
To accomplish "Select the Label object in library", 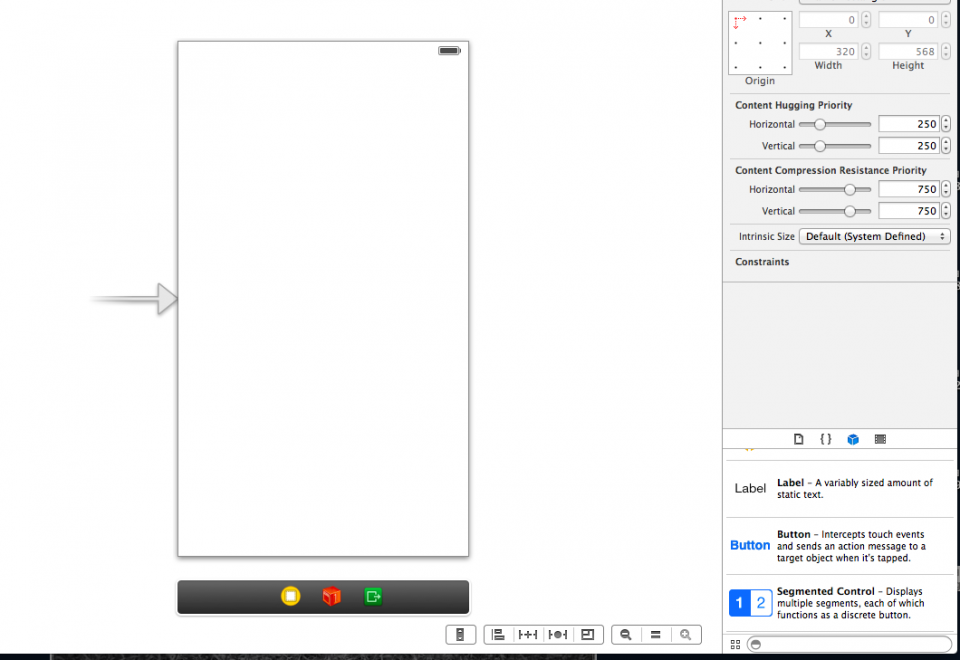I will pyautogui.click(x=839, y=489).
